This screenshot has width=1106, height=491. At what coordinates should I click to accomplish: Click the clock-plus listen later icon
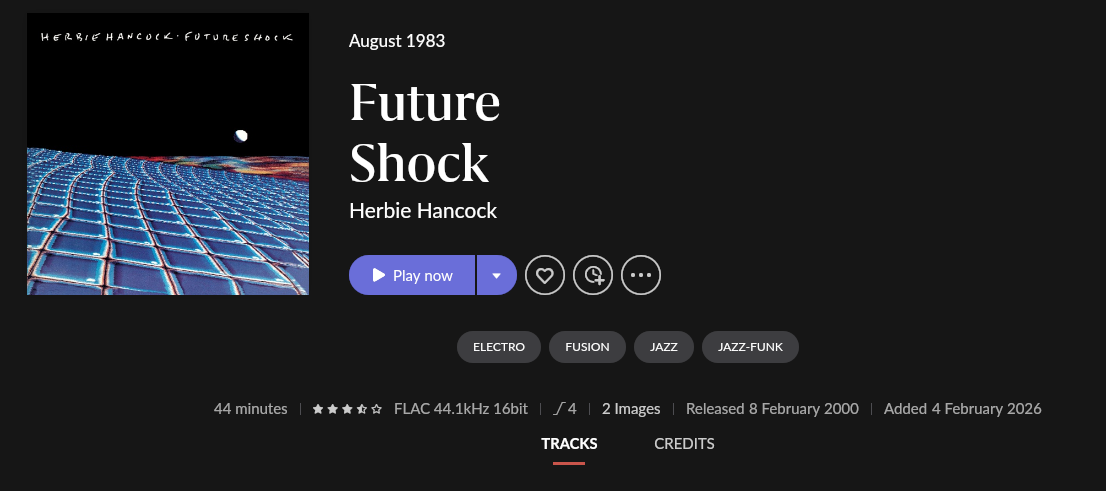[593, 275]
